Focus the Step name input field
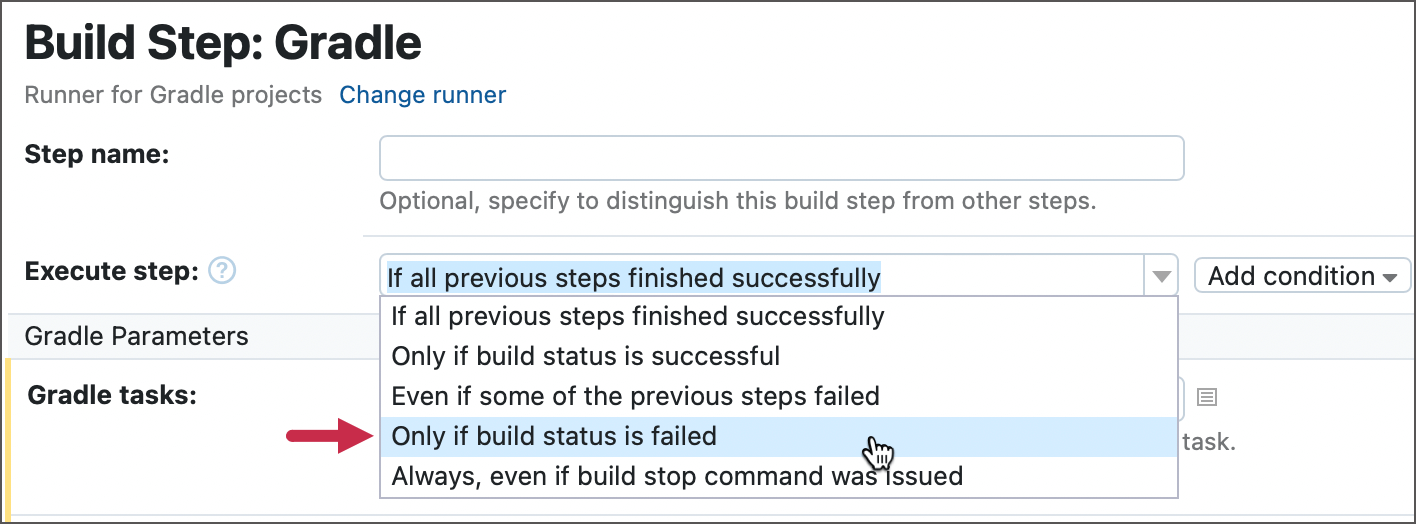1416x524 pixels. pos(781,158)
